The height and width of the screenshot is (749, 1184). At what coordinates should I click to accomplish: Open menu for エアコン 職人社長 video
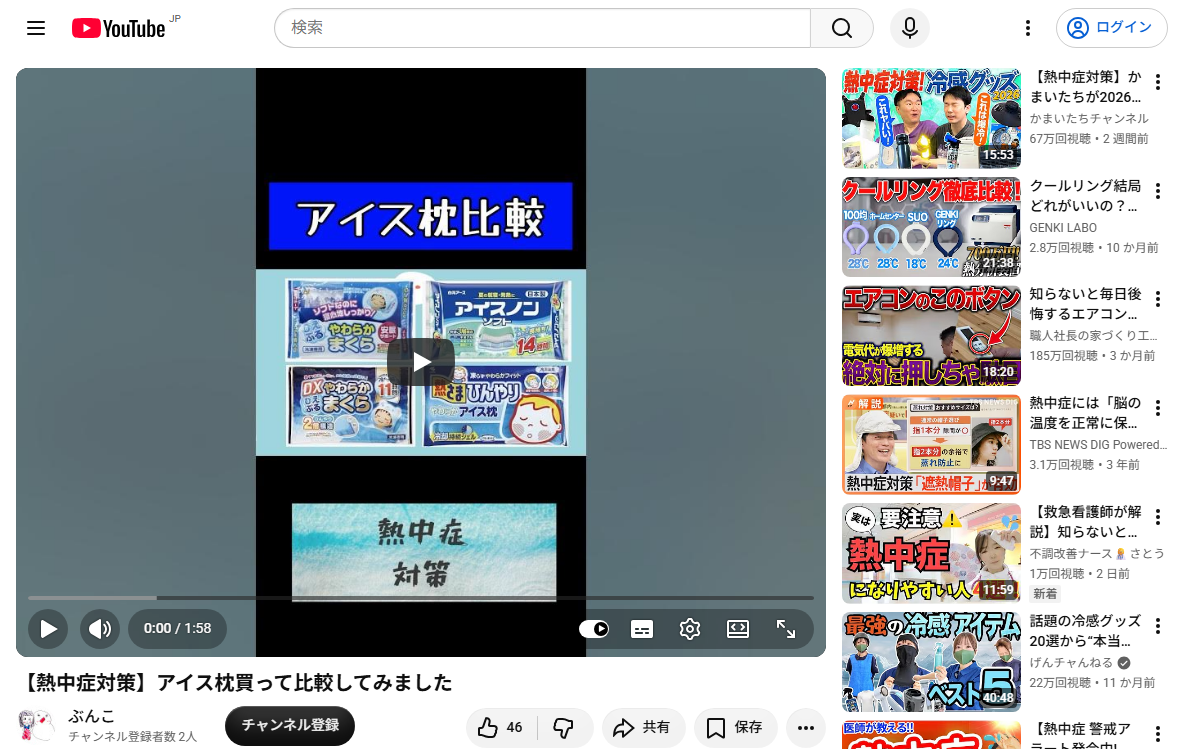coord(1158,300)
